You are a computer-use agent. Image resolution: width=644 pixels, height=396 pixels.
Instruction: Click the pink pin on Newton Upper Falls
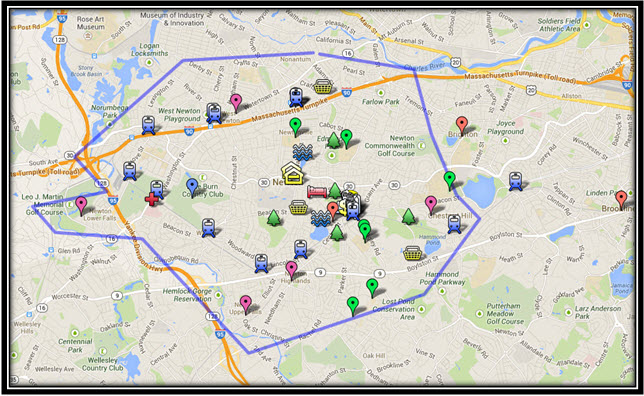(x=246, y=304)
